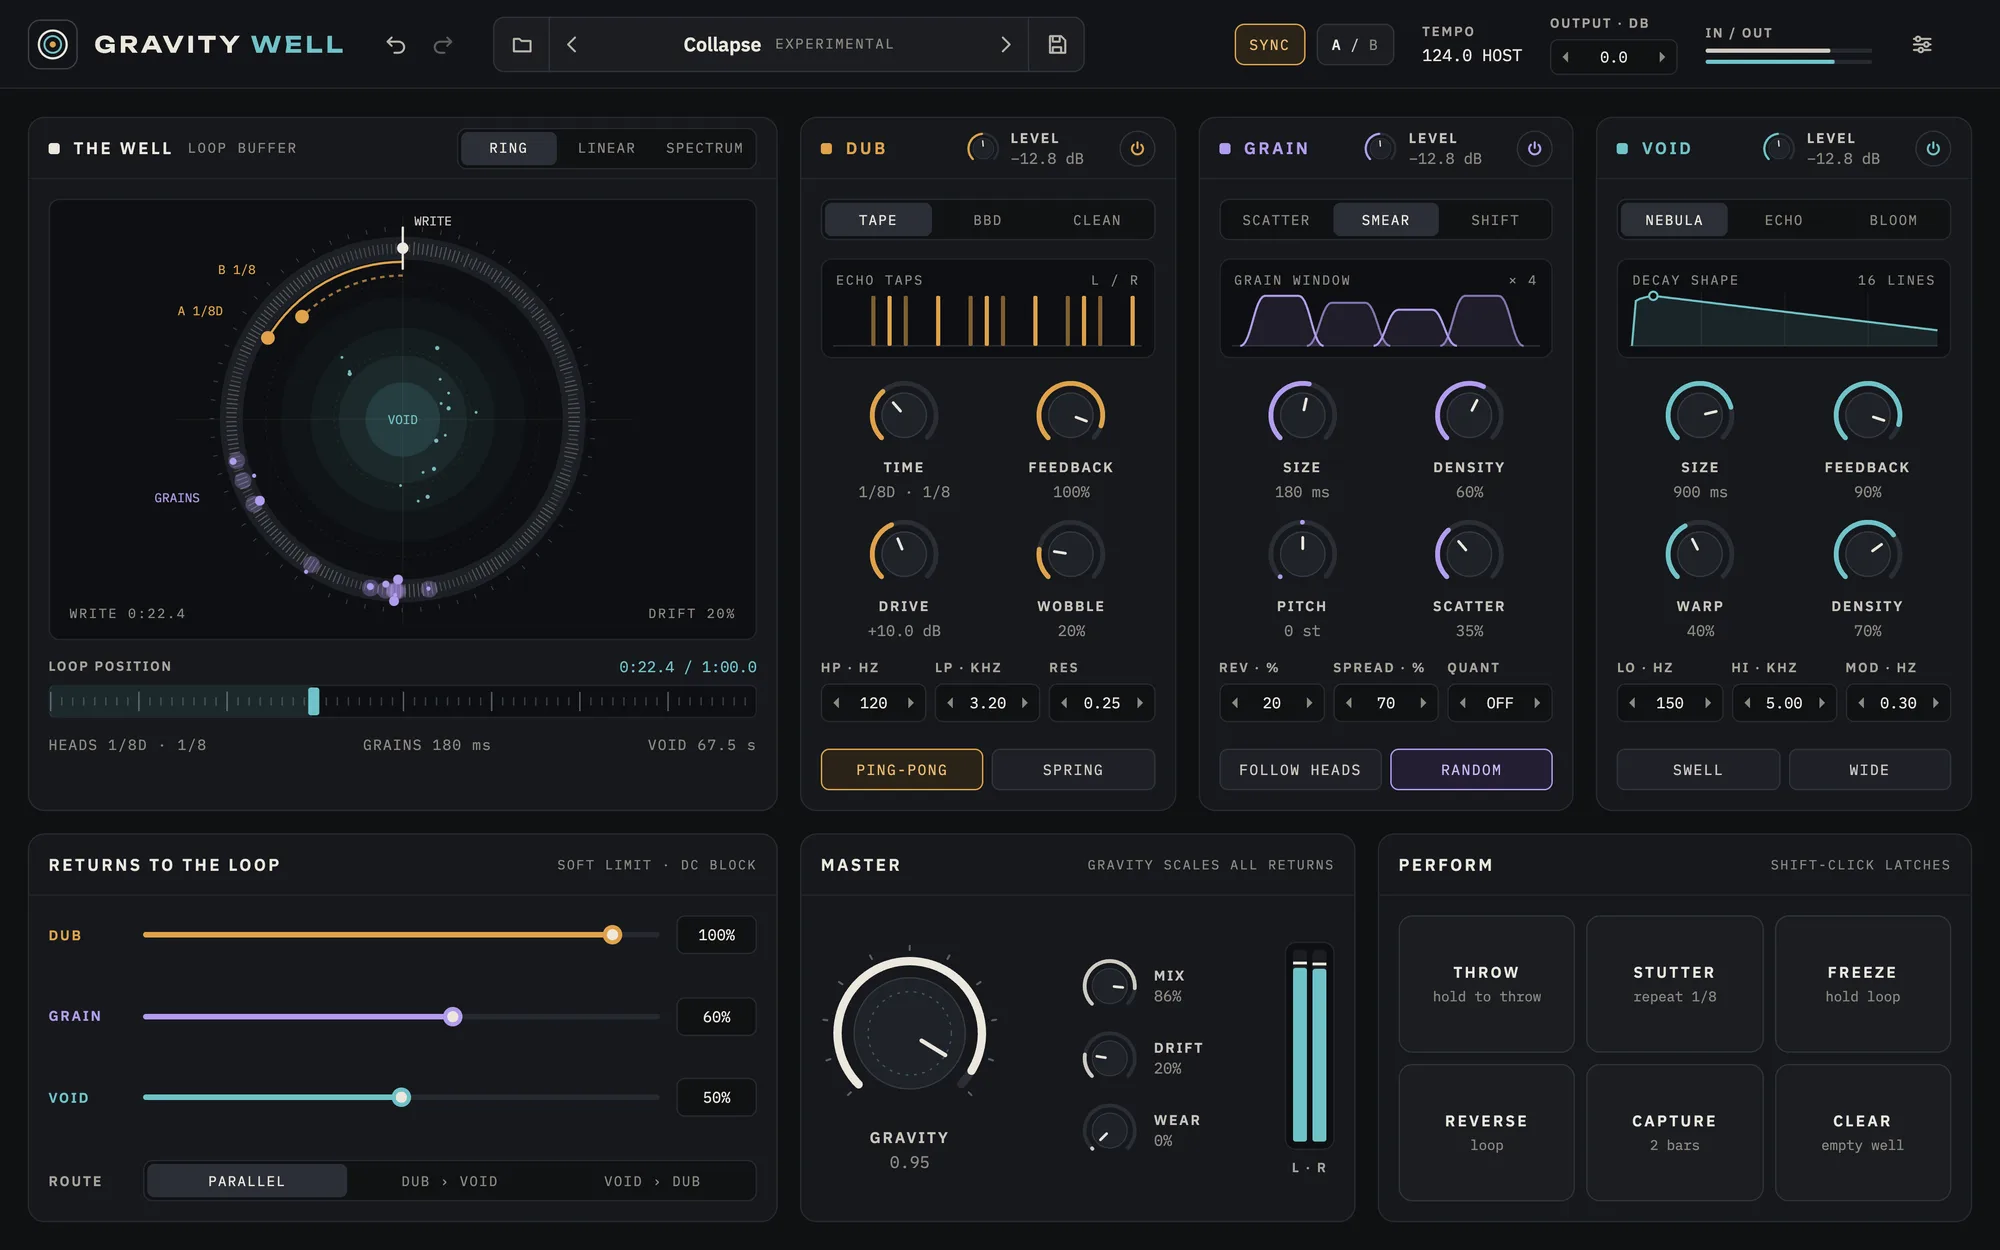
Task: Click the GRAIN Level knob
Action: pyautogui.click(x=1380, y=148)
